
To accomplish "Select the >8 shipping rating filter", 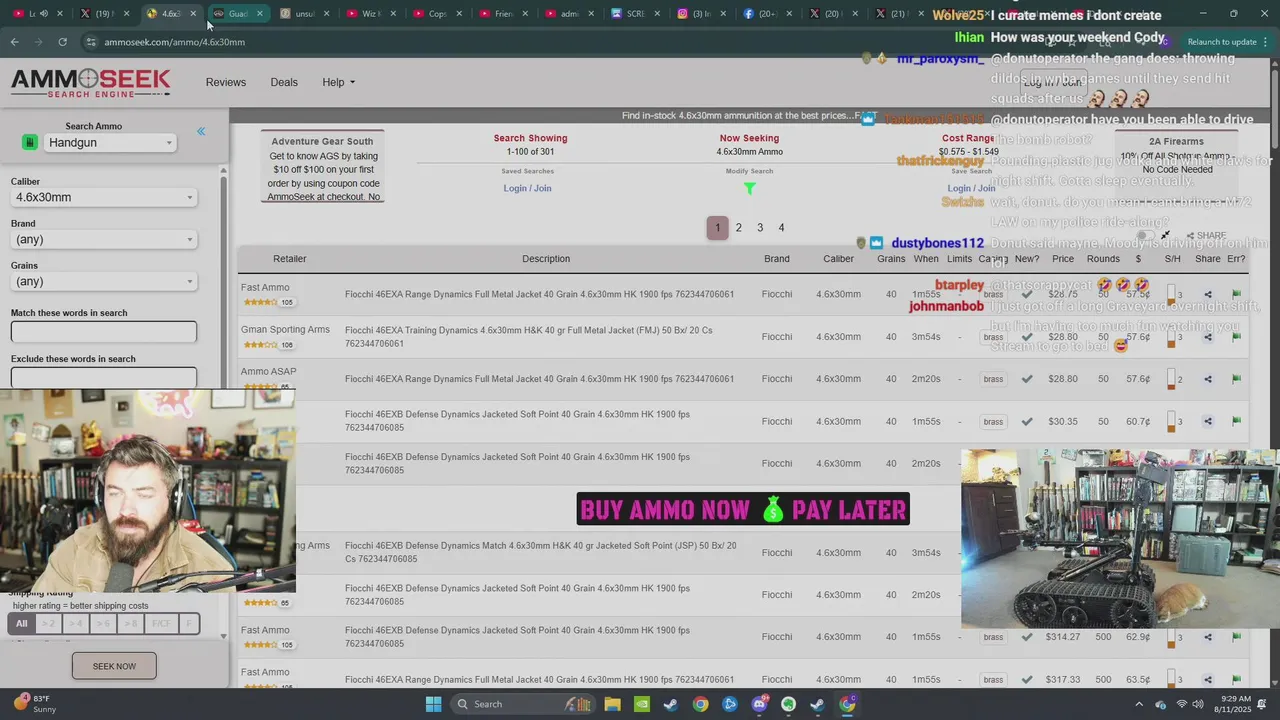I will [131, 624].
